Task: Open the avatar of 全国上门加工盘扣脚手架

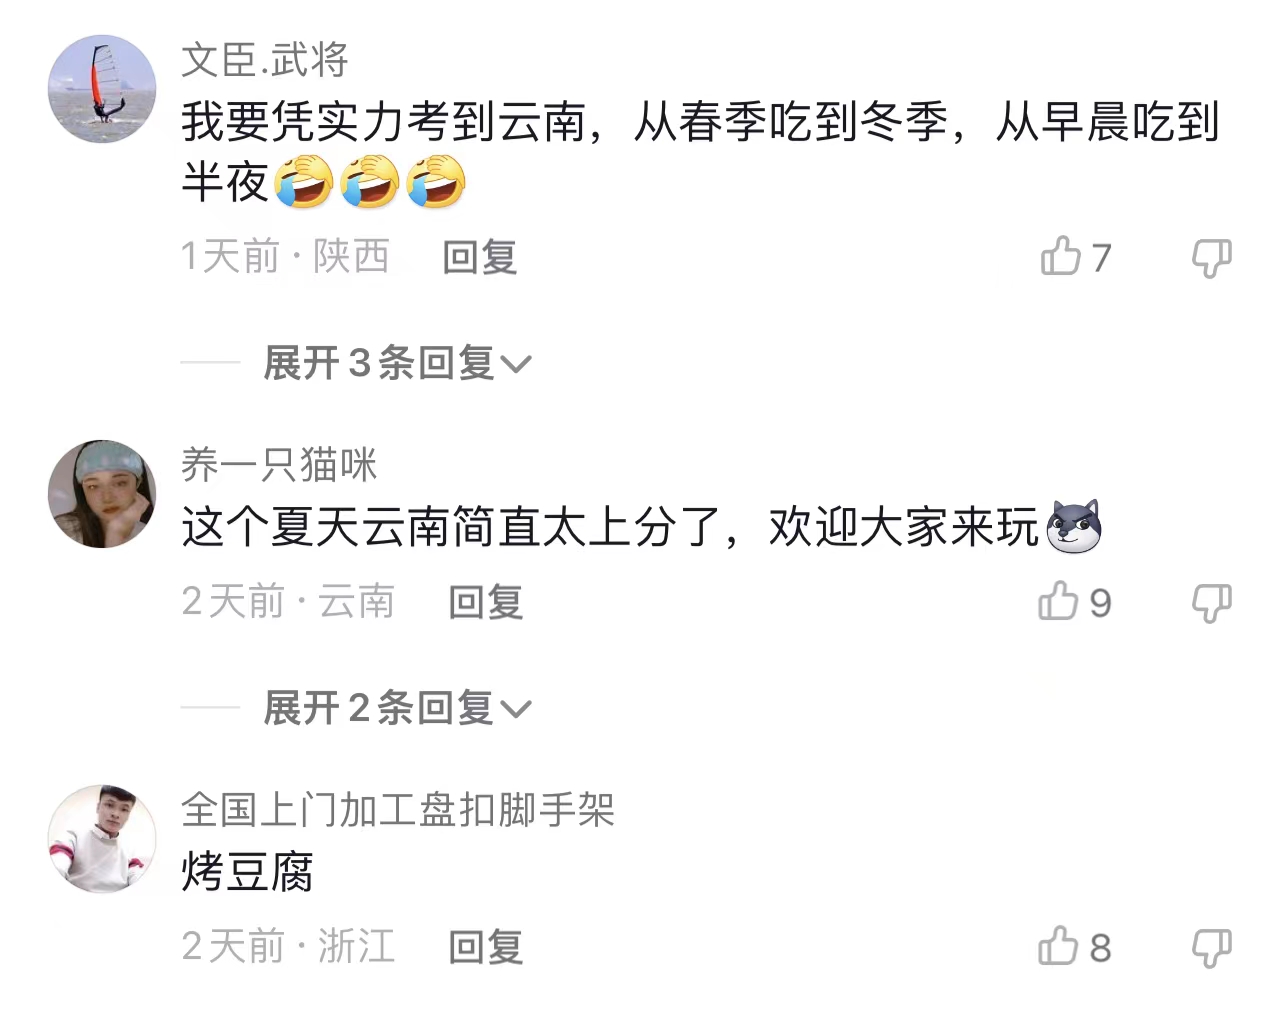Action: click(102, 839)
